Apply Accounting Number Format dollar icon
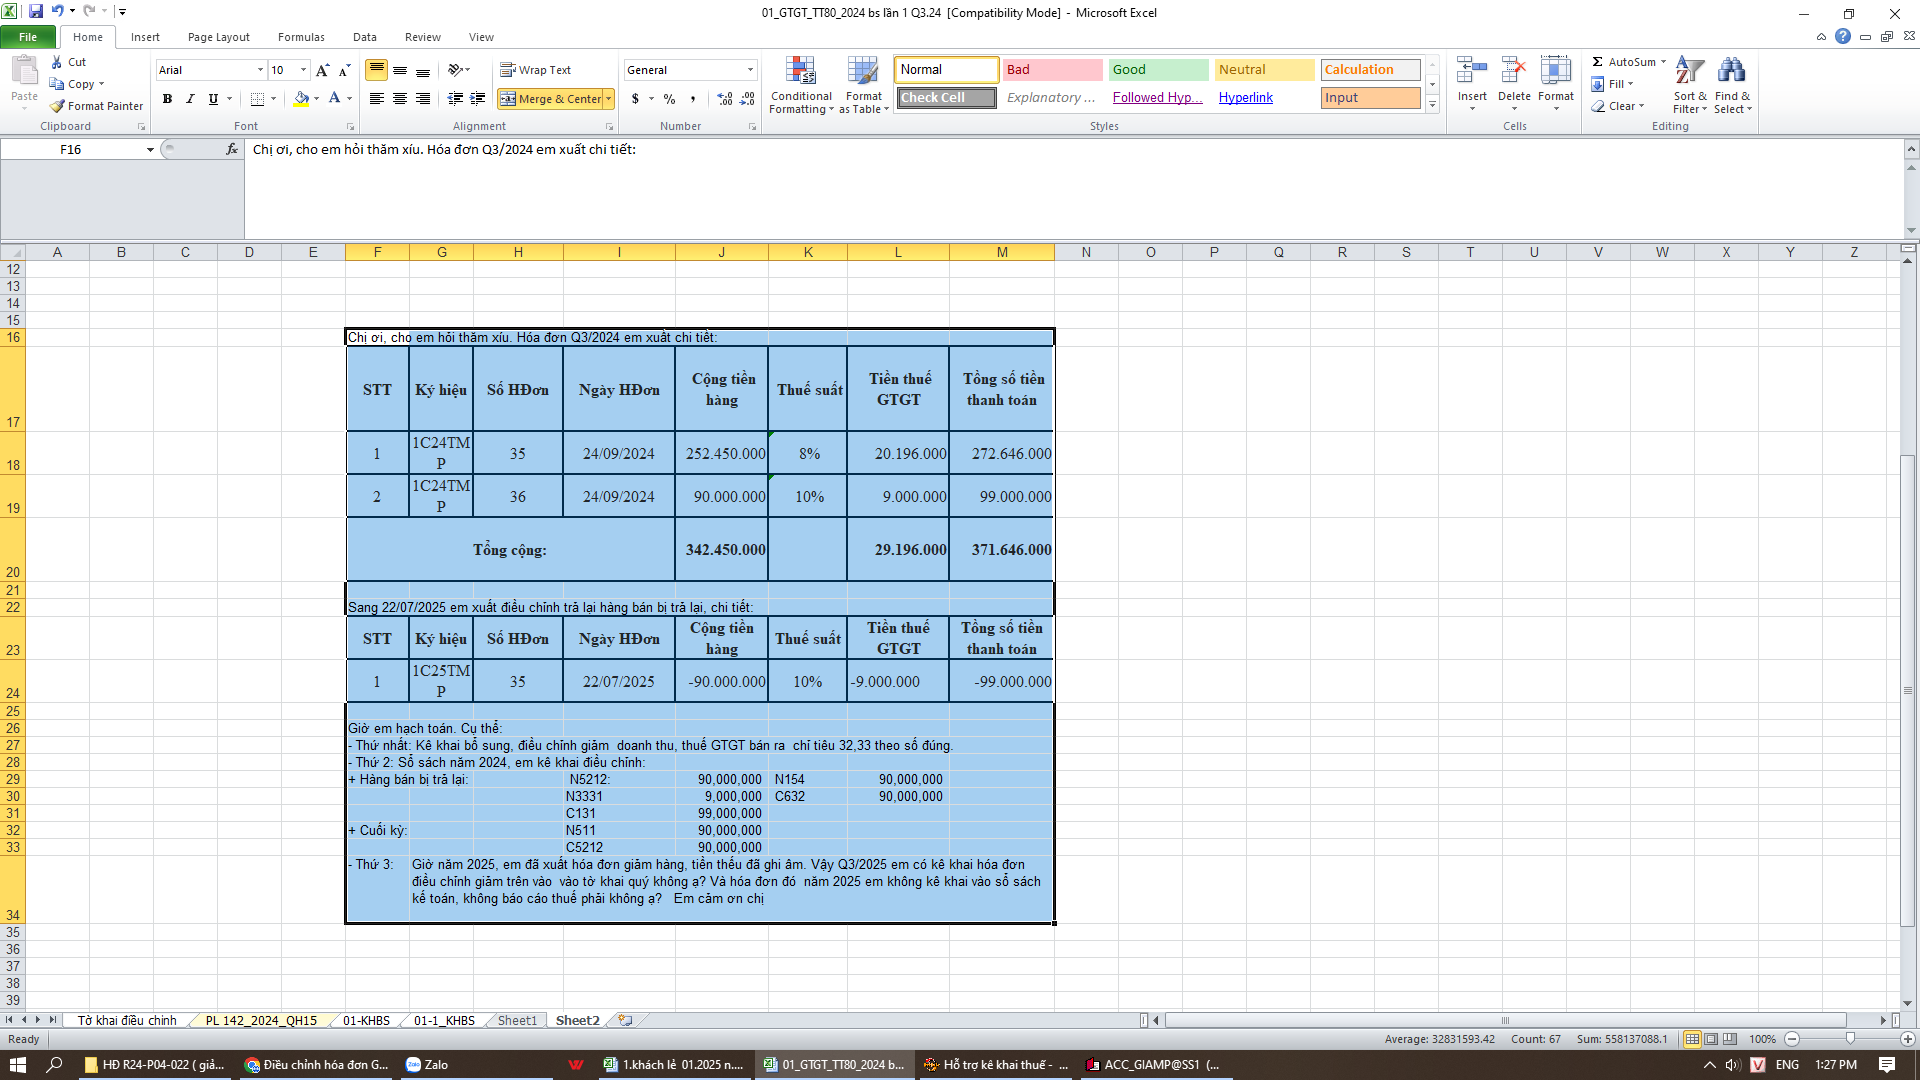Image resolution: width=1920 pixels, height=1080 pixels. pos(635,99)
